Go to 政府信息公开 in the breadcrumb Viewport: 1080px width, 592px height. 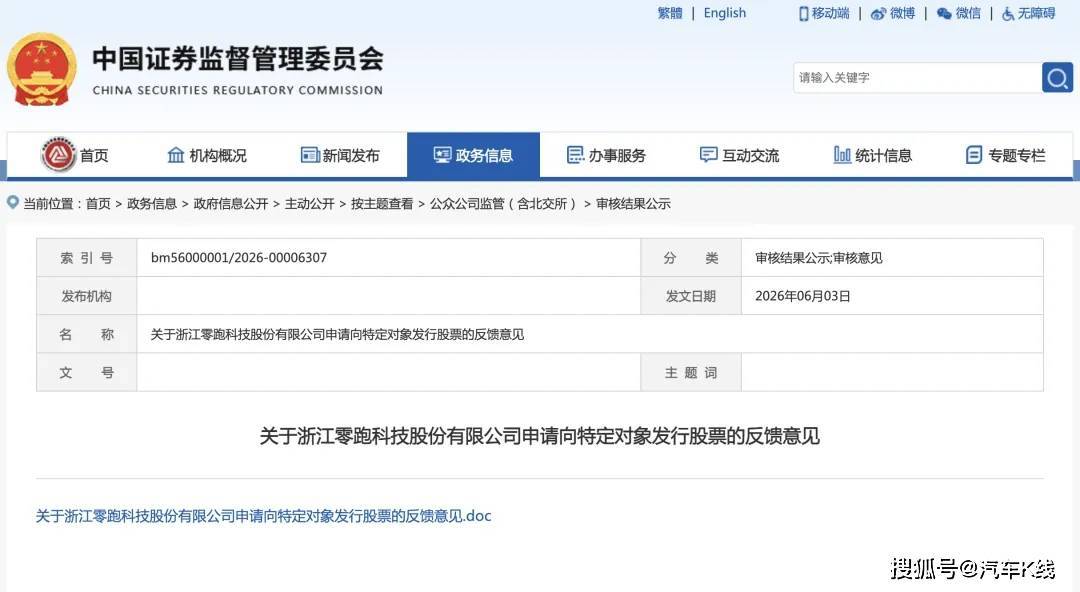[x=231, y=204]
